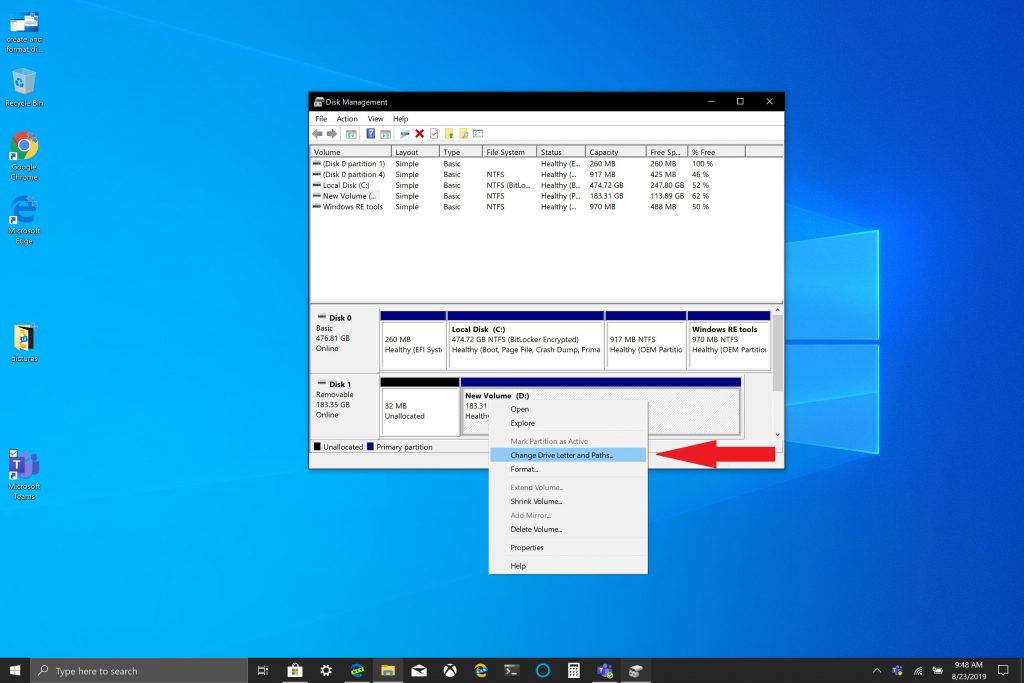Show hidden system tray icons
Screen dimensions: 1024x683
[x=877, y=671]
